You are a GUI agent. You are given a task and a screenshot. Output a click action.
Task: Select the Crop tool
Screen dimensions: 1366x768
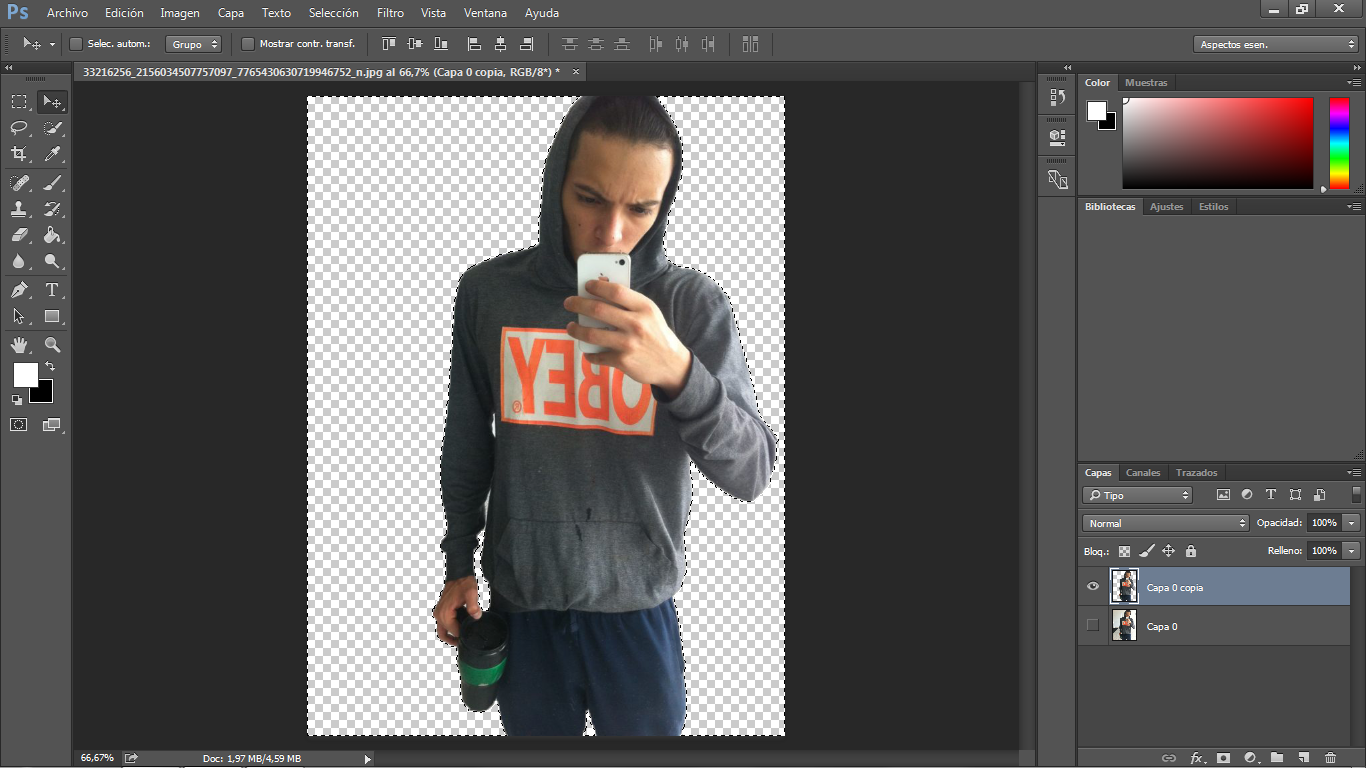pos(19,154)
